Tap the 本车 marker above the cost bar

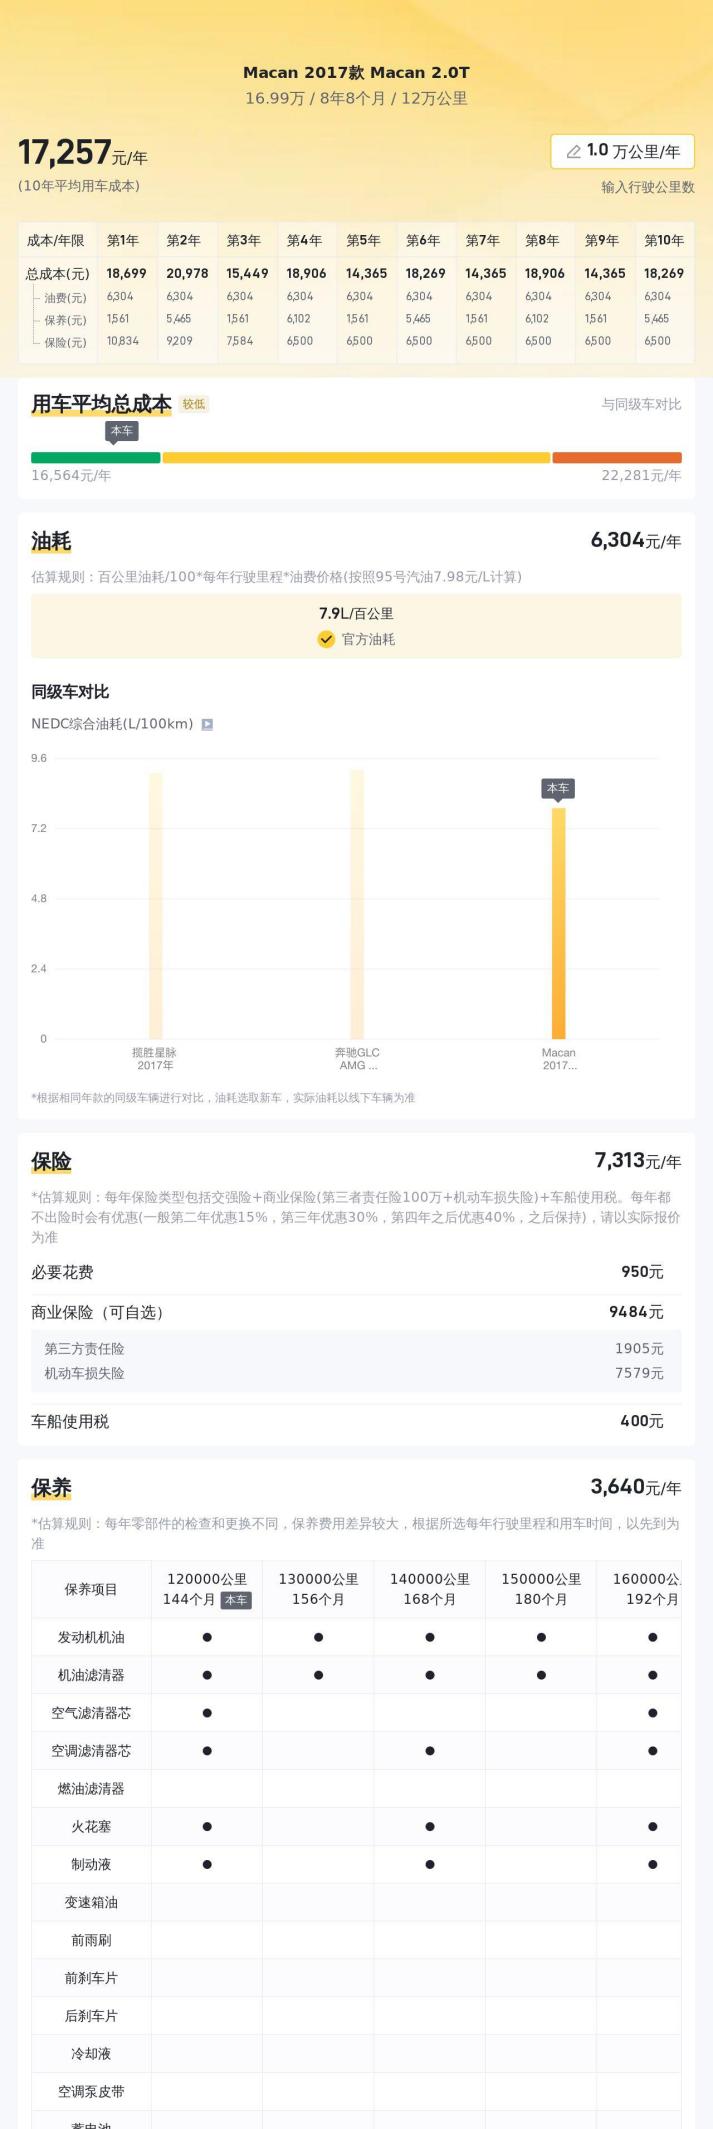tap(121, 431)
